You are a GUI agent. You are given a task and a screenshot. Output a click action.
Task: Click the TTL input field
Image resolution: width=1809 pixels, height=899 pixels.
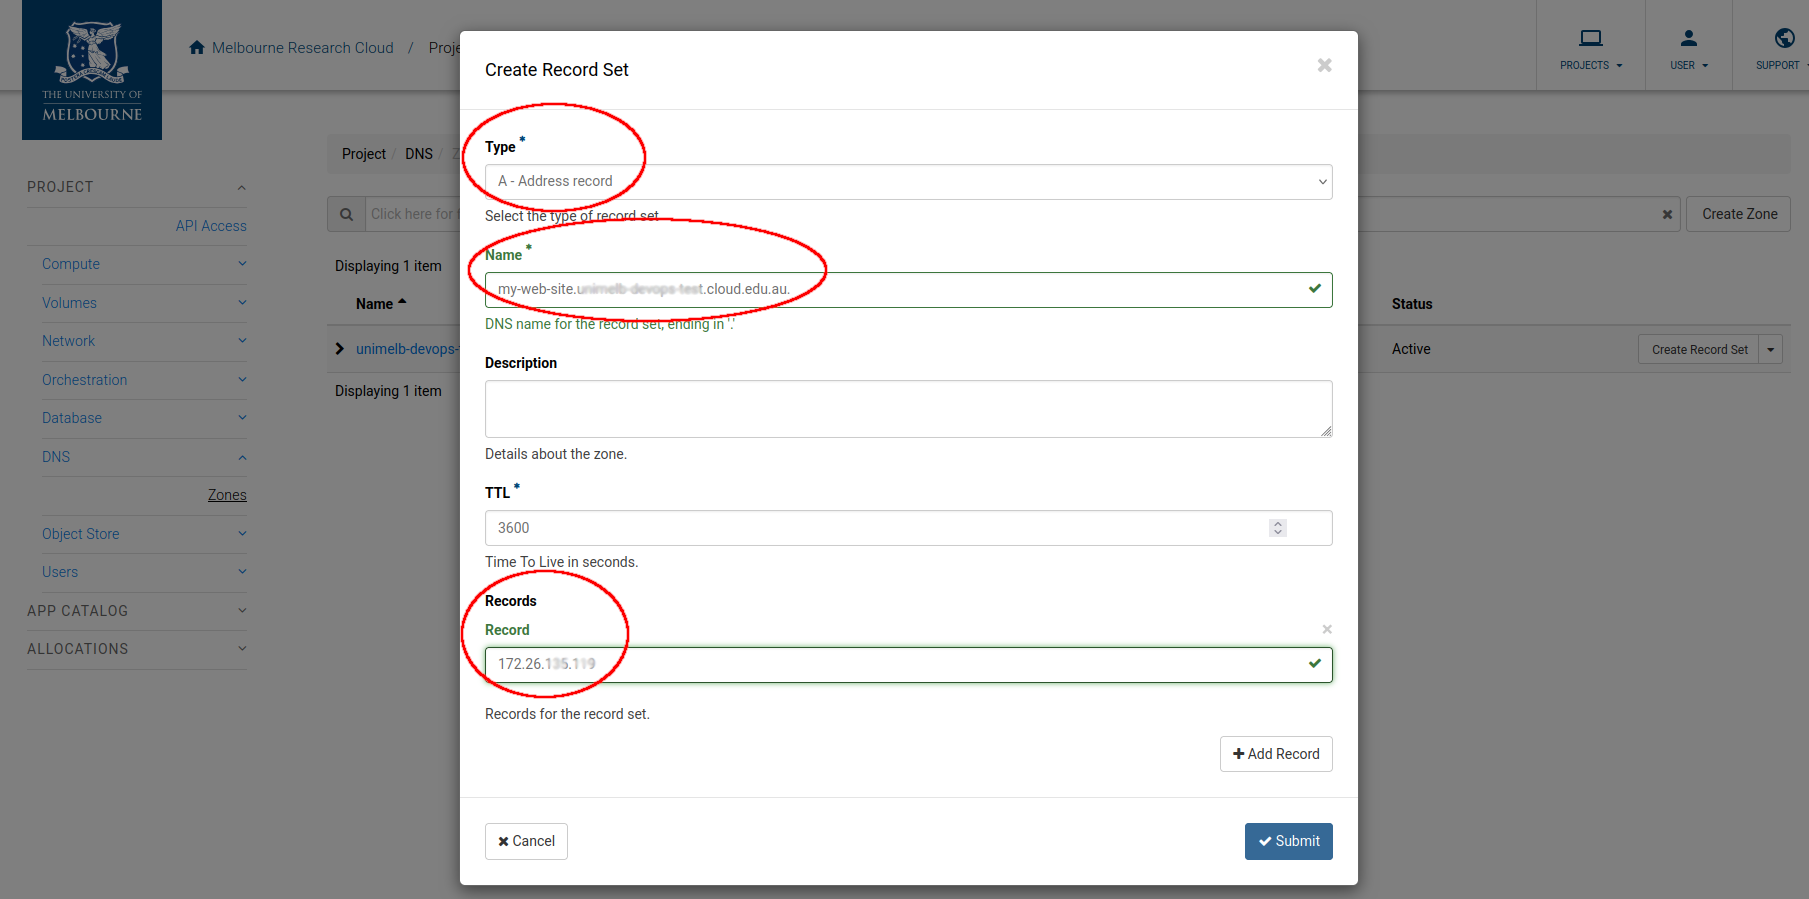click(908, 528)
